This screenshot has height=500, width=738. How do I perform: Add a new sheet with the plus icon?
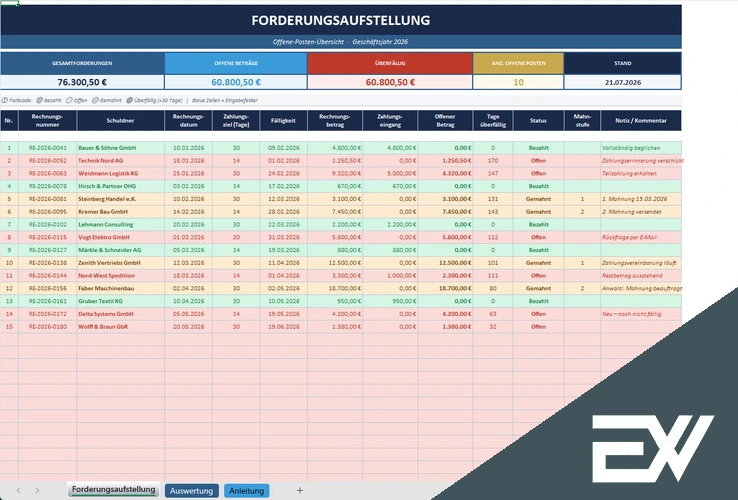300,491
